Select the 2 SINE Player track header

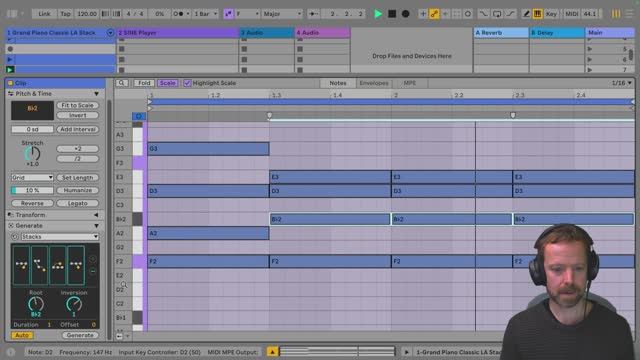coord(178,33)
